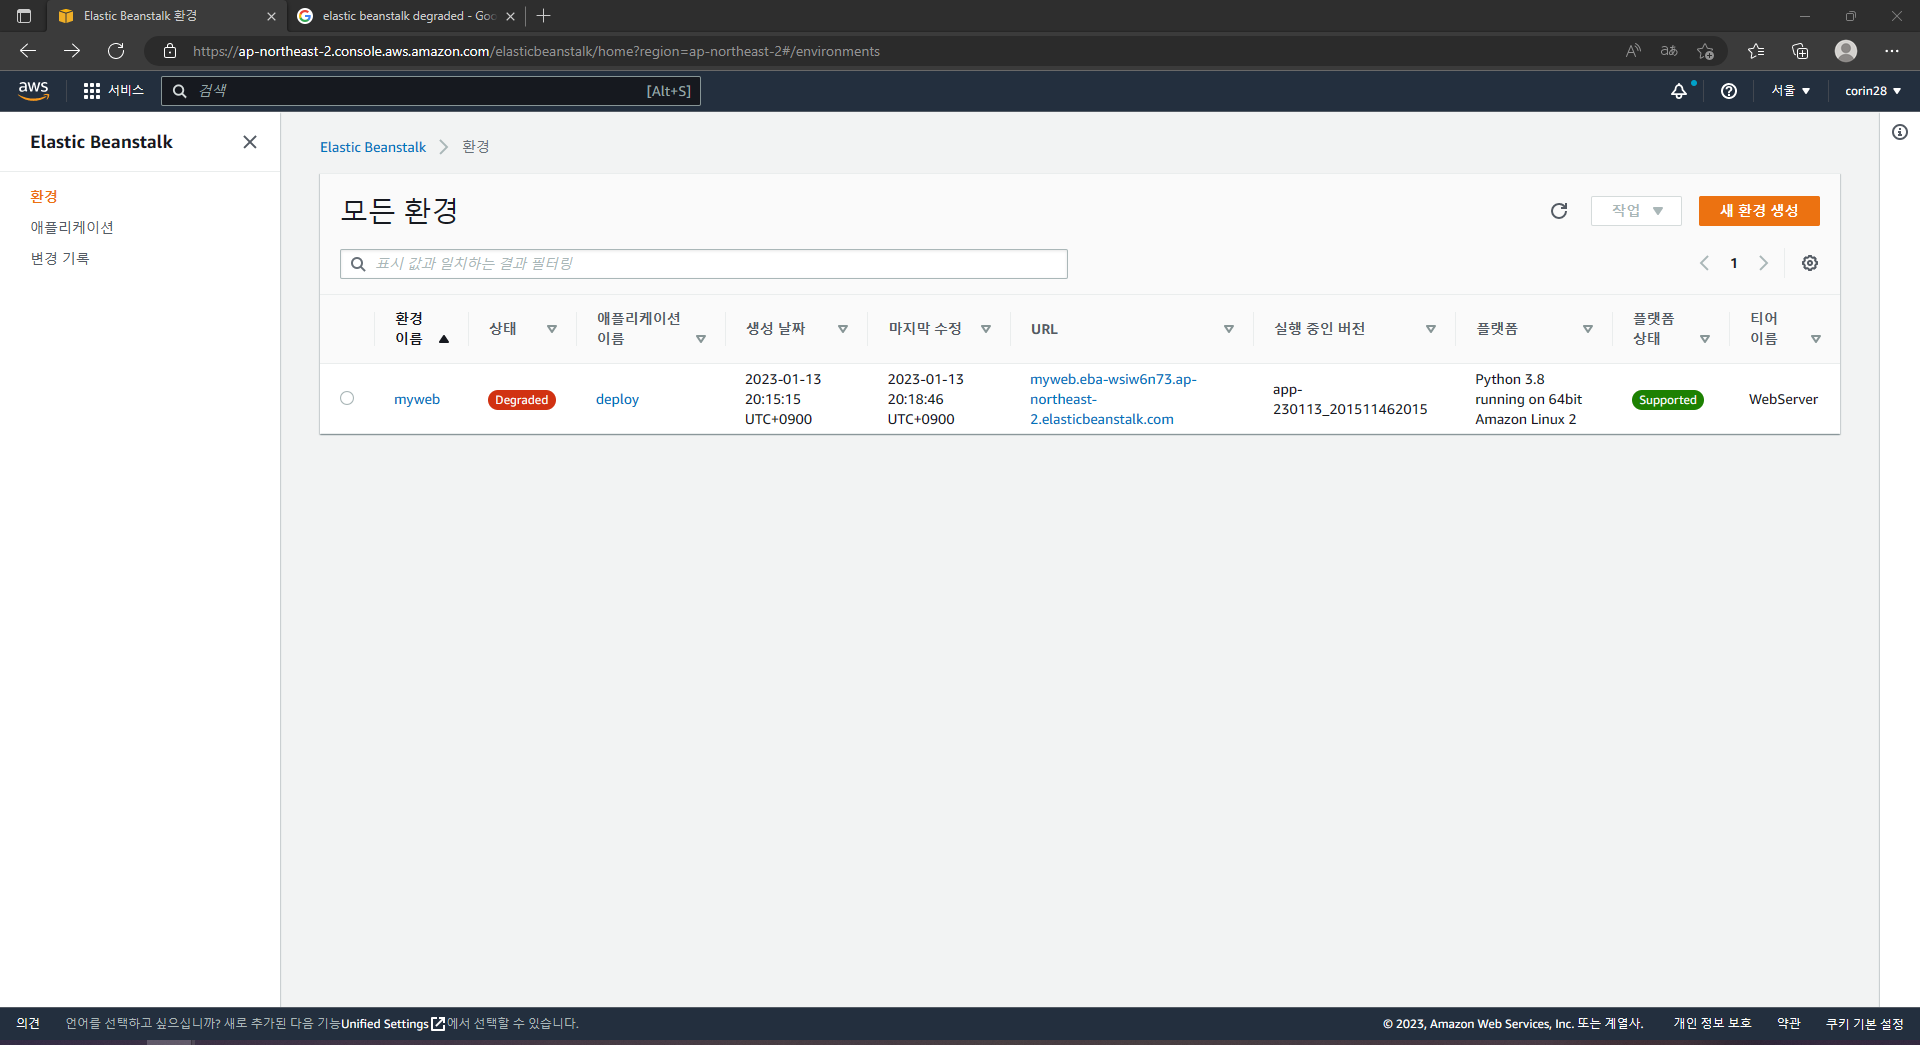Sort by 생성 날짜 column
This screenshot has height=1045, width=1920.
[797, 329]
